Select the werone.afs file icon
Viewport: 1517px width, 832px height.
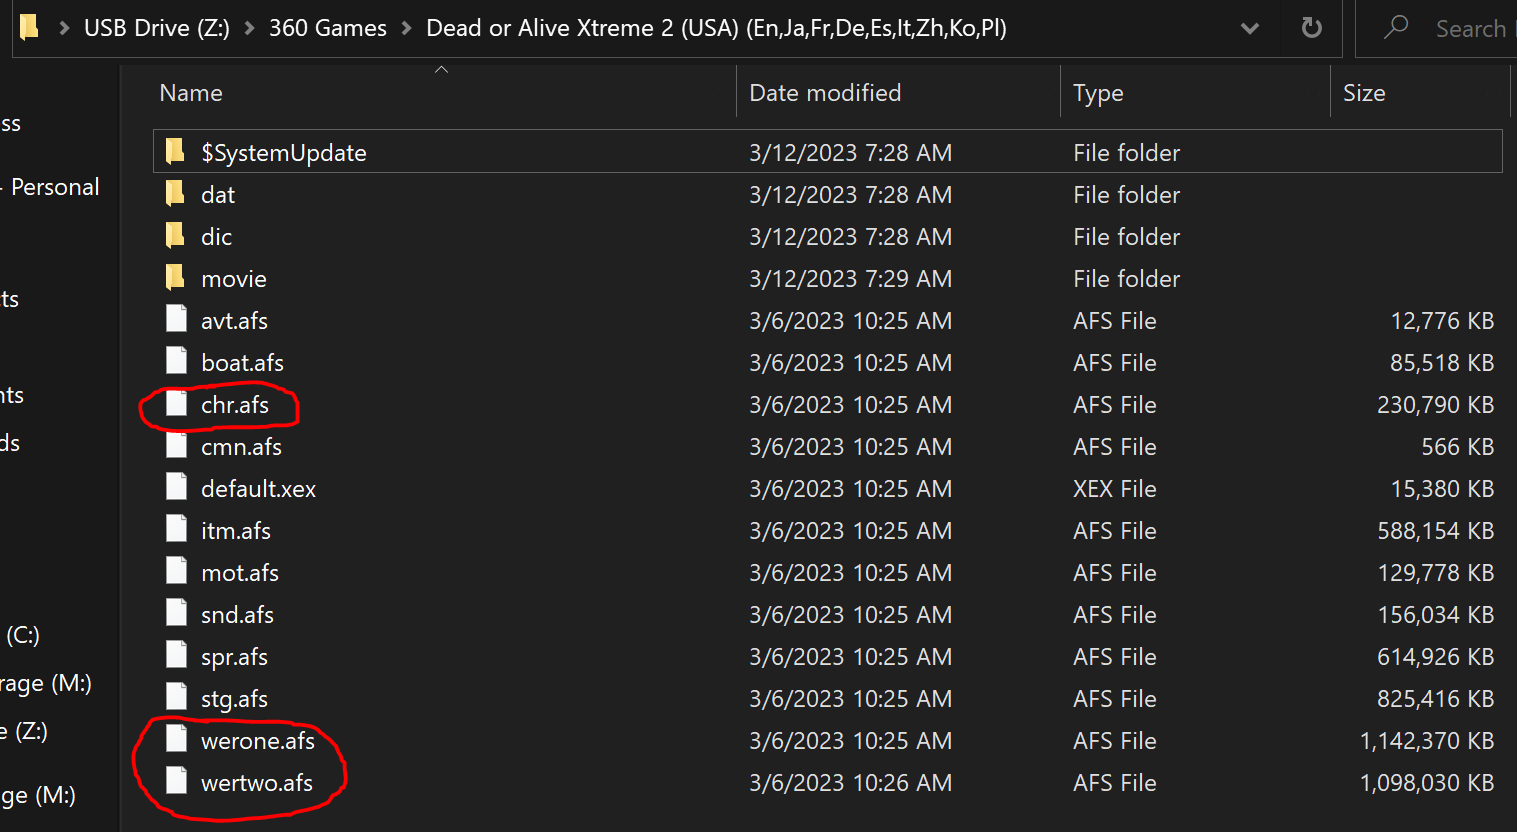coord(176,740)
